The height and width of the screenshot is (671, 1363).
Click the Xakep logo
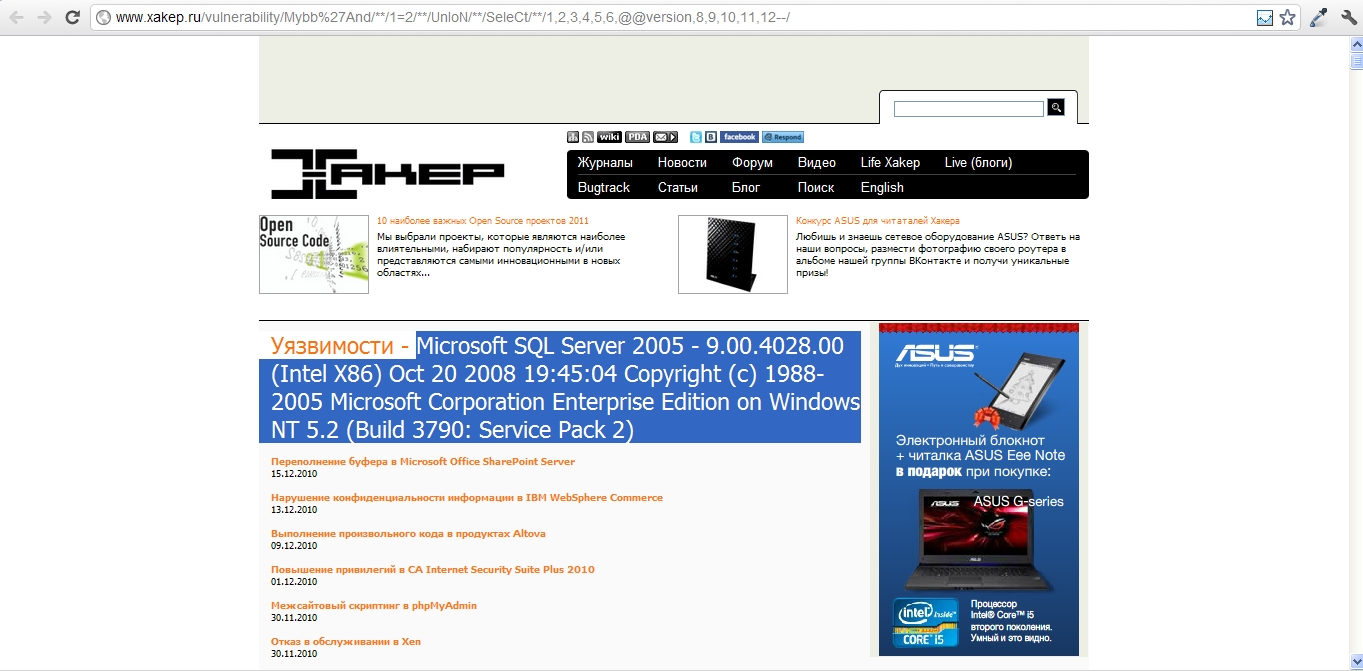(x=387, y=174)
